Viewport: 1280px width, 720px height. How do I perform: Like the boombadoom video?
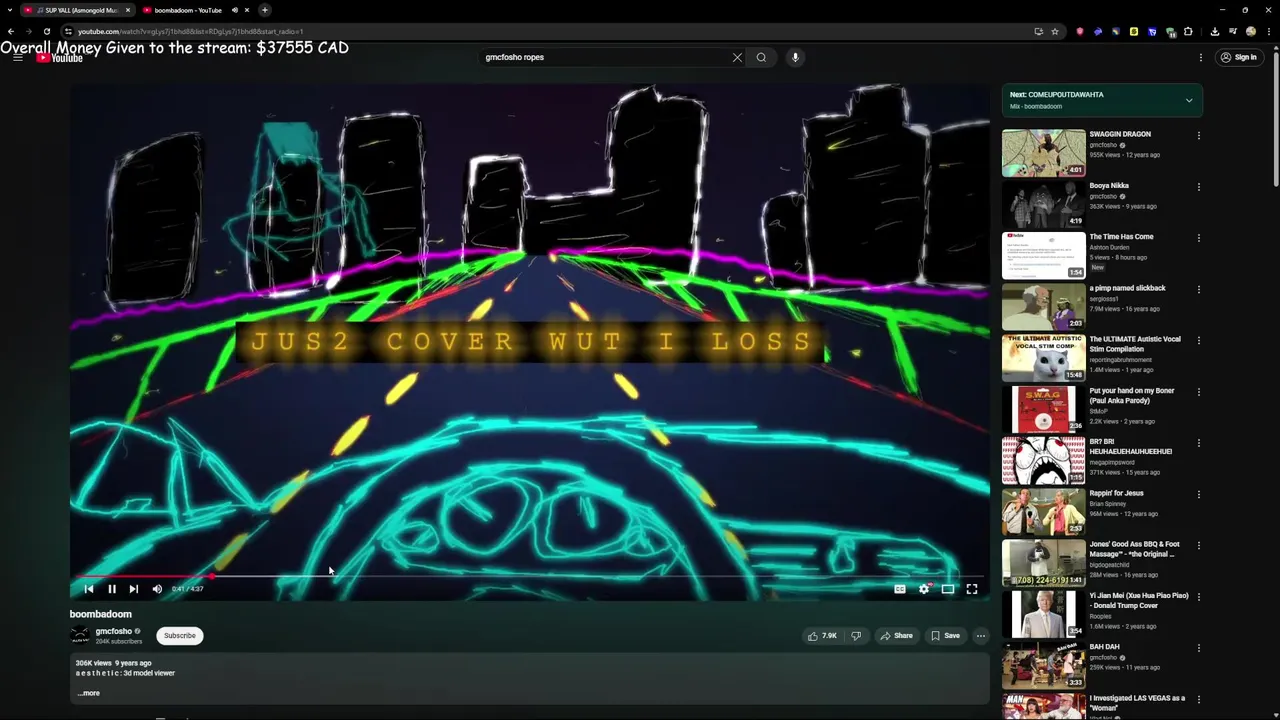[x=822, y=636]
